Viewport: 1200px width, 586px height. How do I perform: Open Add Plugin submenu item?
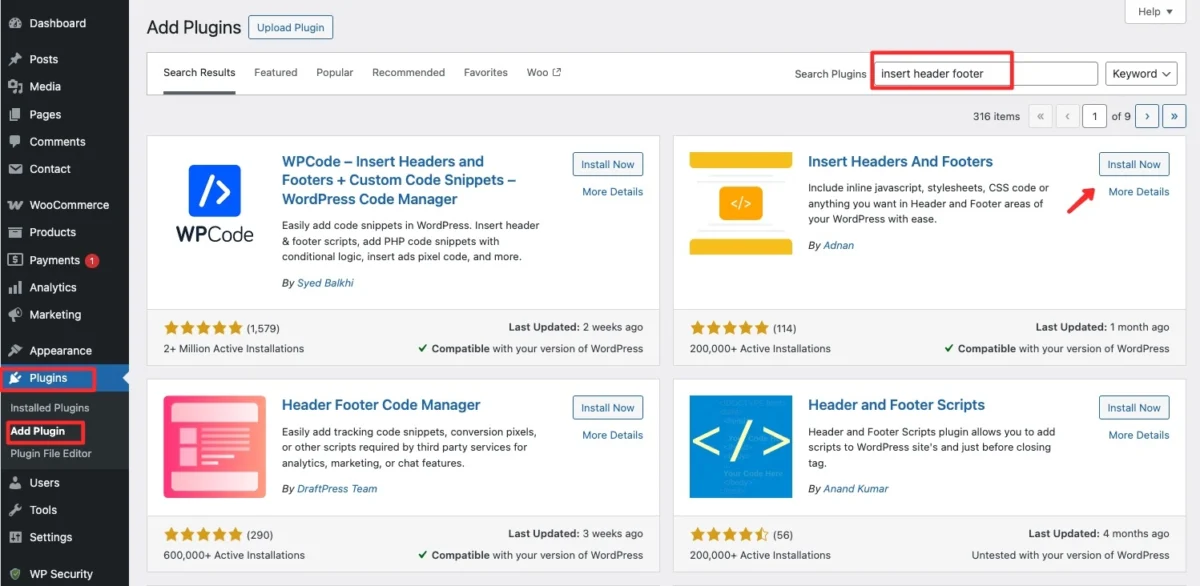(x=38, y=431)
